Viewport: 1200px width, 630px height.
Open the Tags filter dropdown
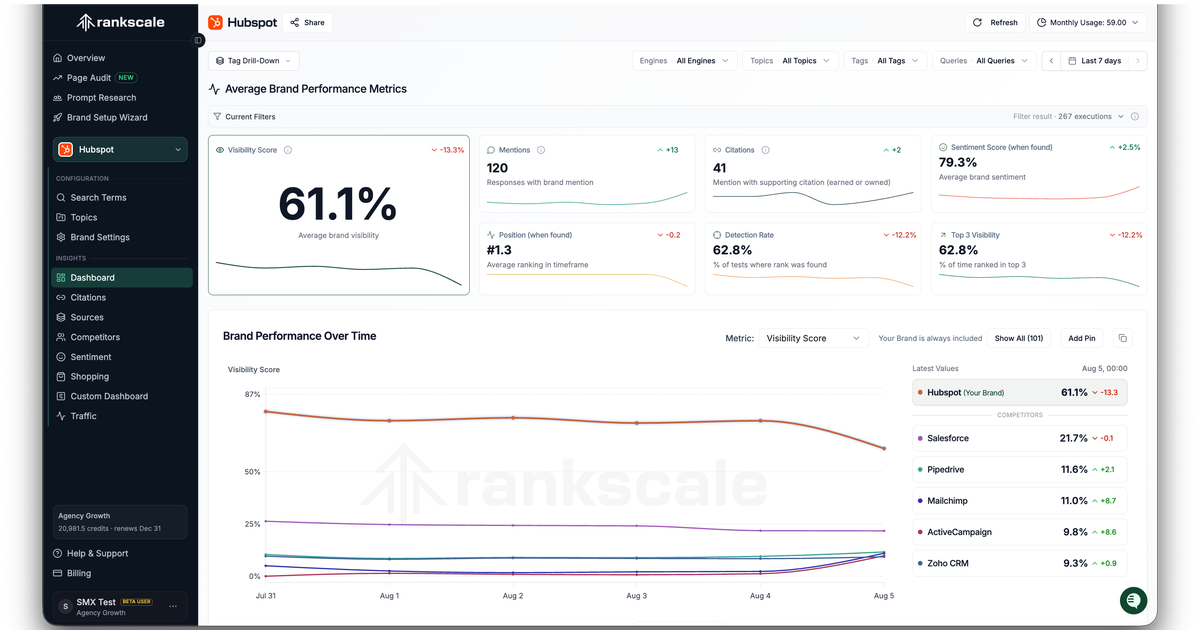click(x=884, y=61)
